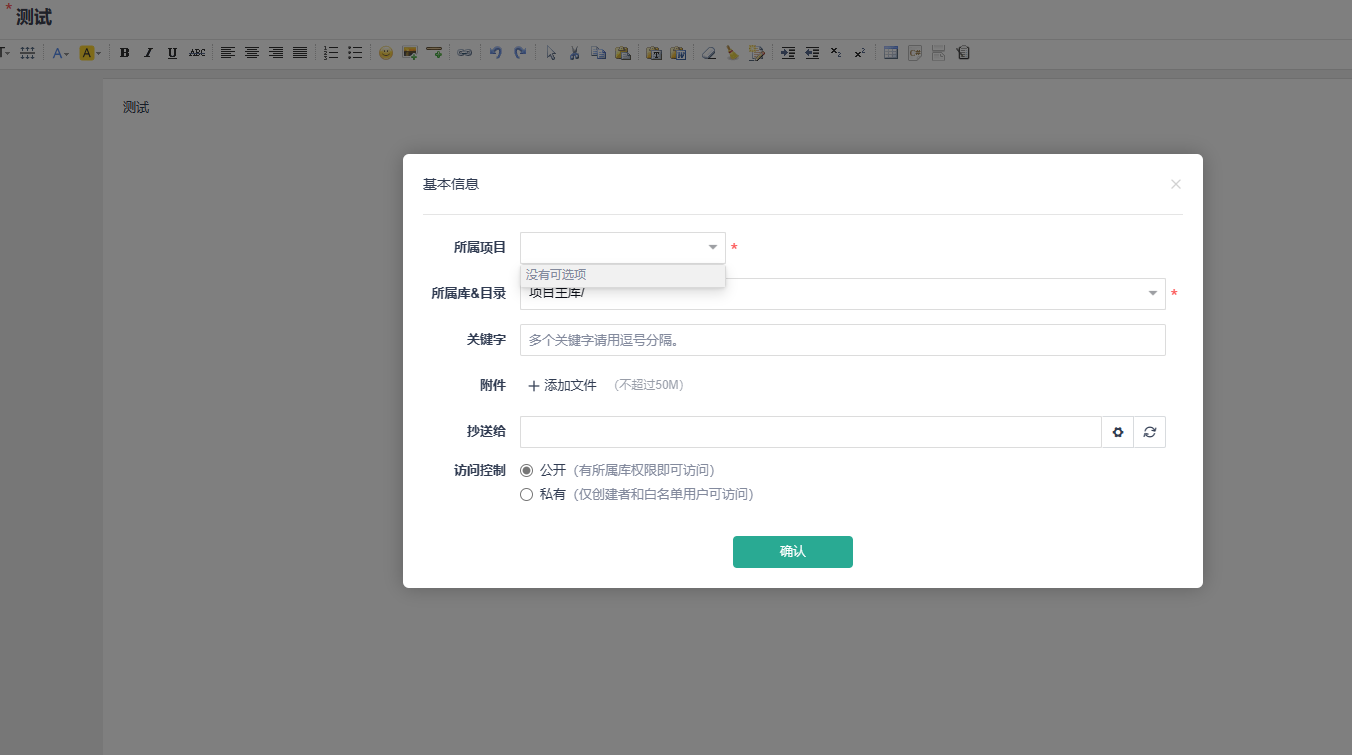1352x755 pixels.
Task: Click the yellow text highlight color swatch
Action: [x=86, y=53]
